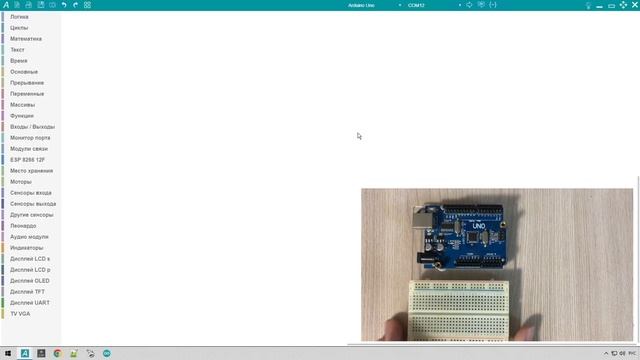The width and height of the screenshot is (640, 360).
Task: Open the Сенсоры входа category
Action: 31,193
